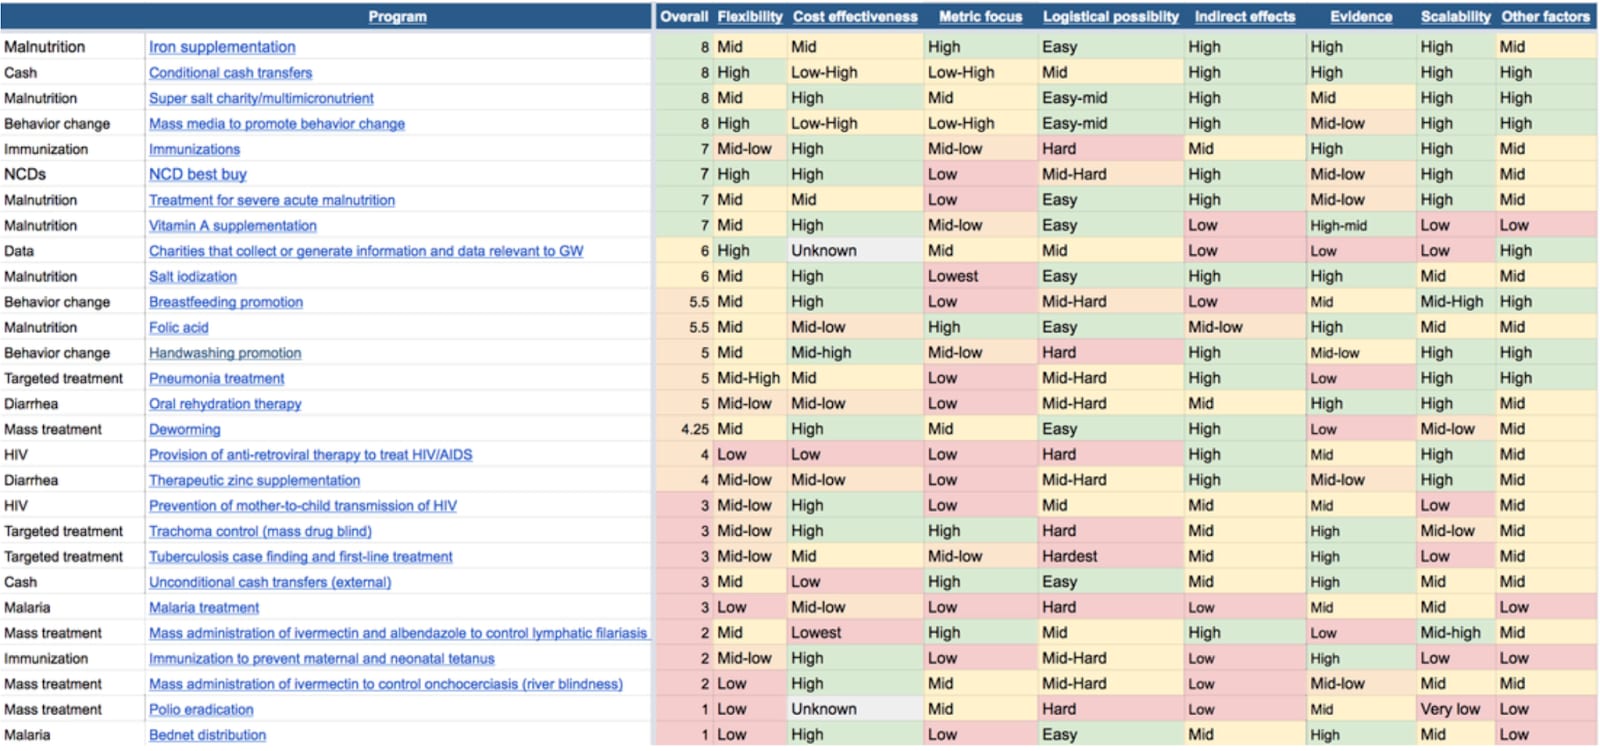The image size is (1600, 751).
Task: Click the Unknown cost effectiveness cell for Polio eradication
Action: 824,709
